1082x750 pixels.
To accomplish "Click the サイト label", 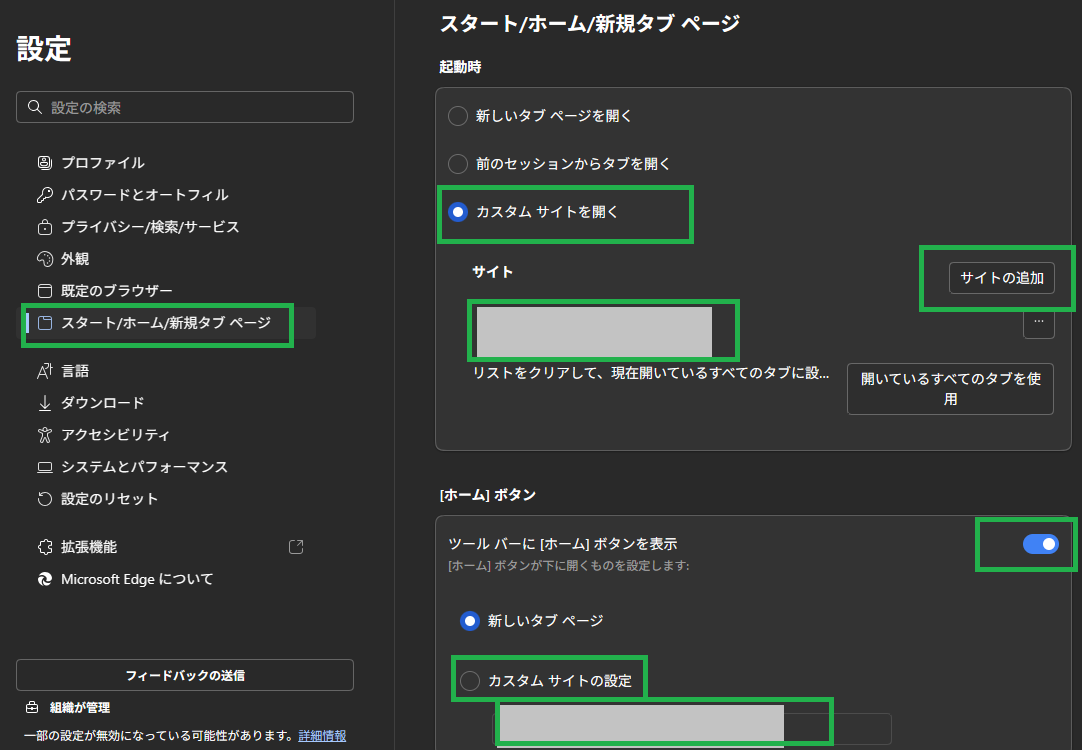I will (x=492, y=272).
